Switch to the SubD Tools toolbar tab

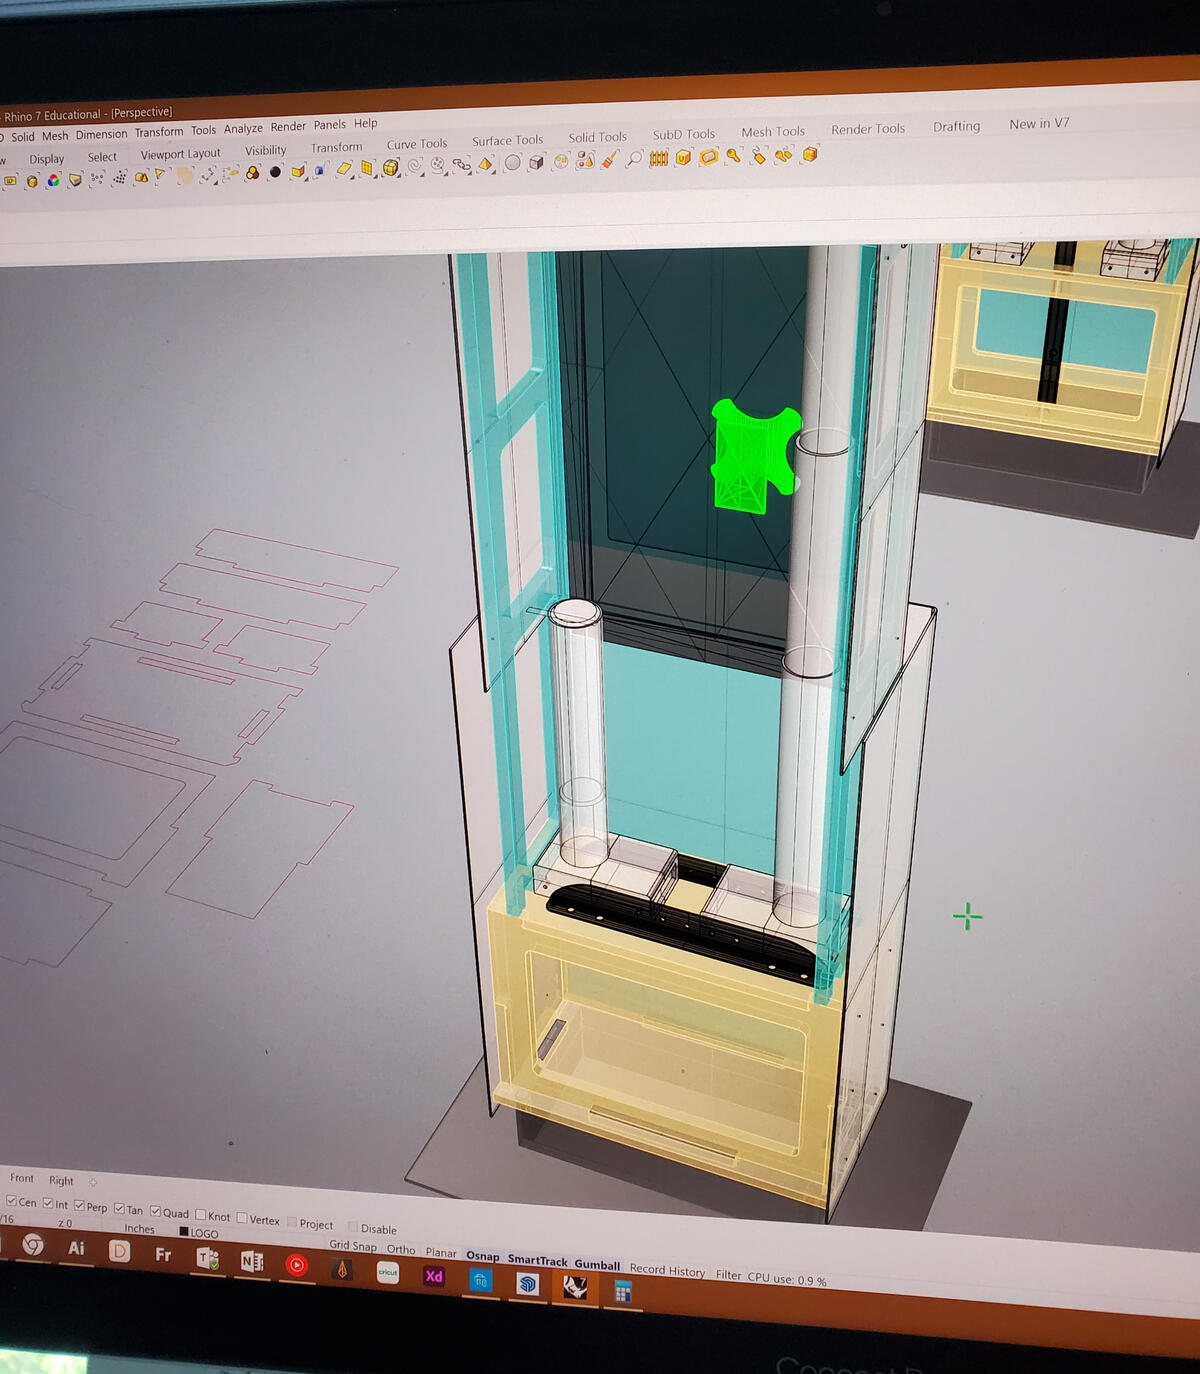click(x=684, y=134)
